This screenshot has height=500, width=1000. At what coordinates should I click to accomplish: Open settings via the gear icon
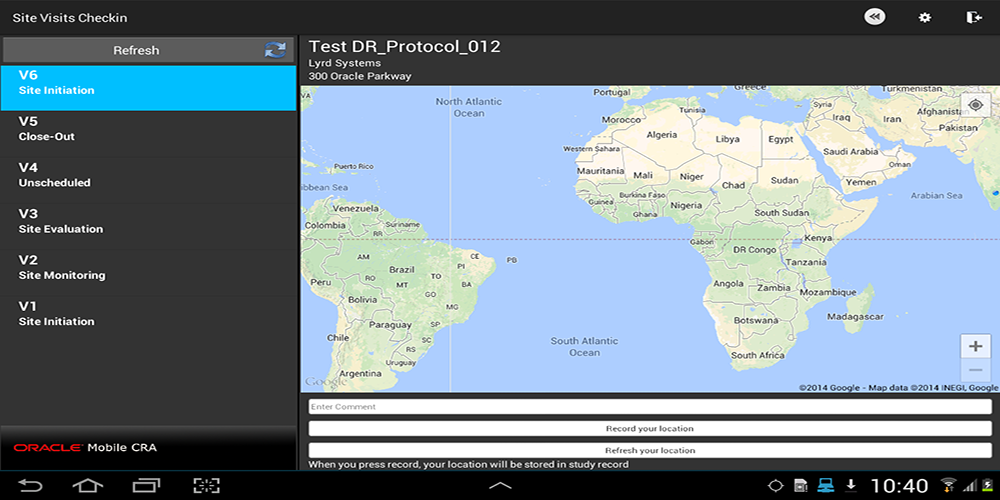(x=924, y=18)
